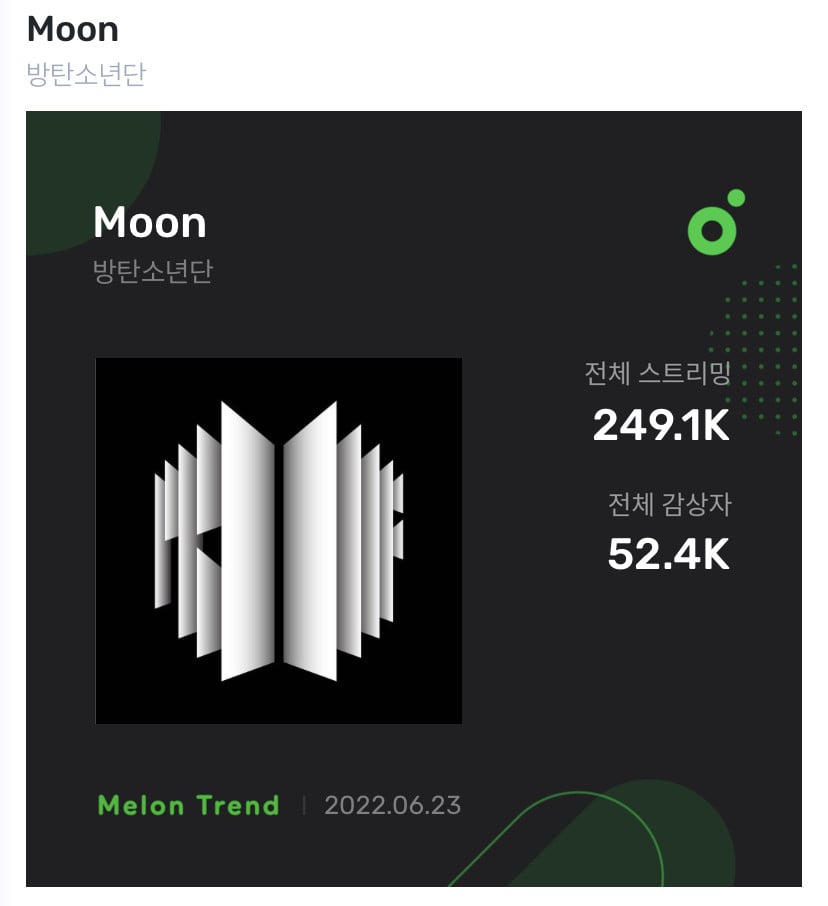The height and width of the screenshot is (906, 828).
Task: Select the 전체 스트리밍 label
Action: [658, 373]
